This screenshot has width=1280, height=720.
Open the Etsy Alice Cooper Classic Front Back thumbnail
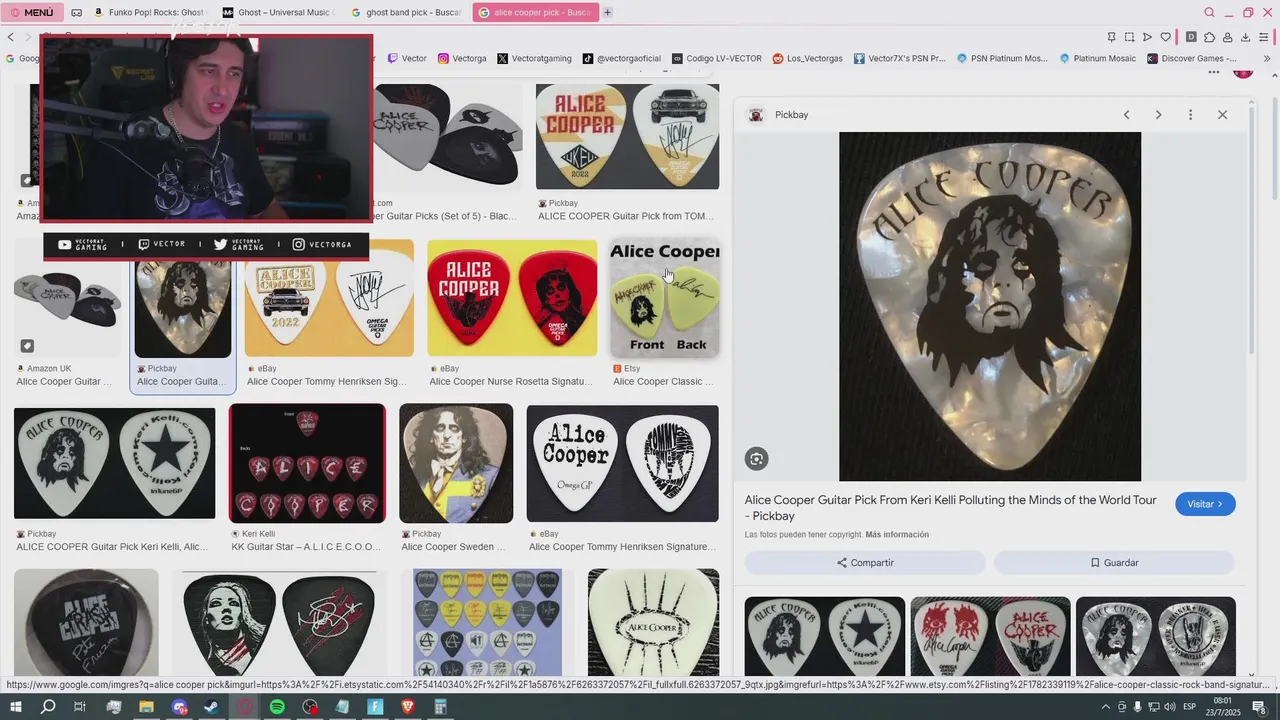pyautogui.click(x=665, y=298)
